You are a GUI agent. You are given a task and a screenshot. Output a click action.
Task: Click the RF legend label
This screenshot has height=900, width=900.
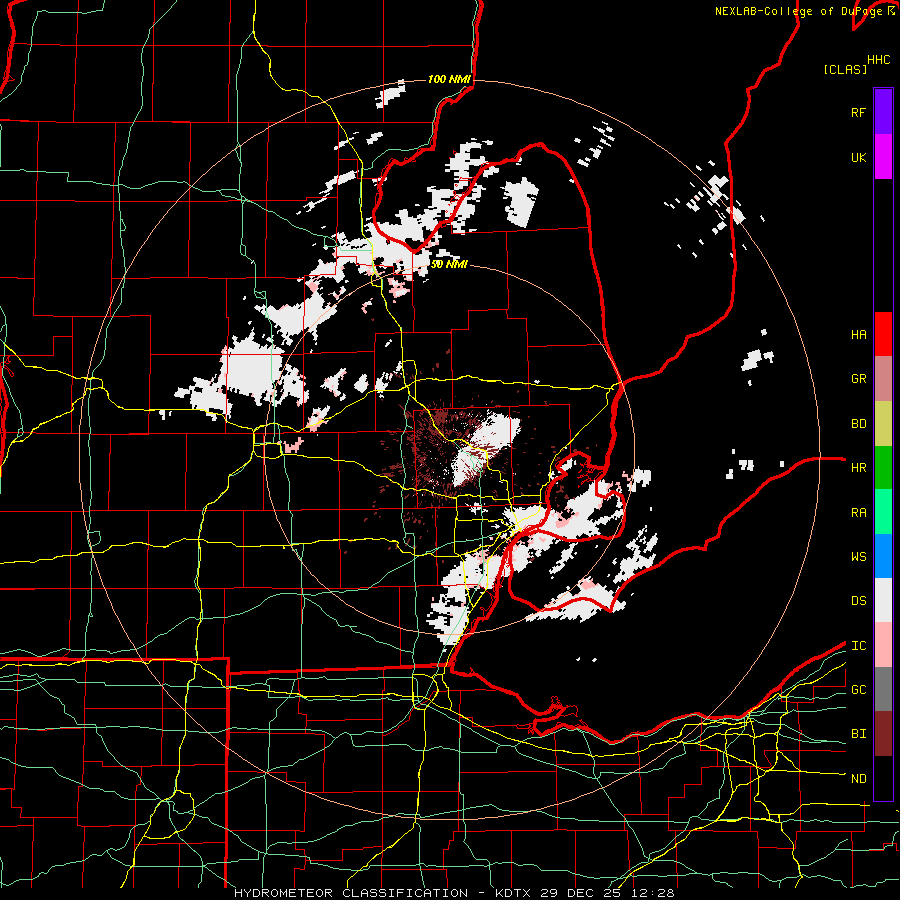pos(858,112)
